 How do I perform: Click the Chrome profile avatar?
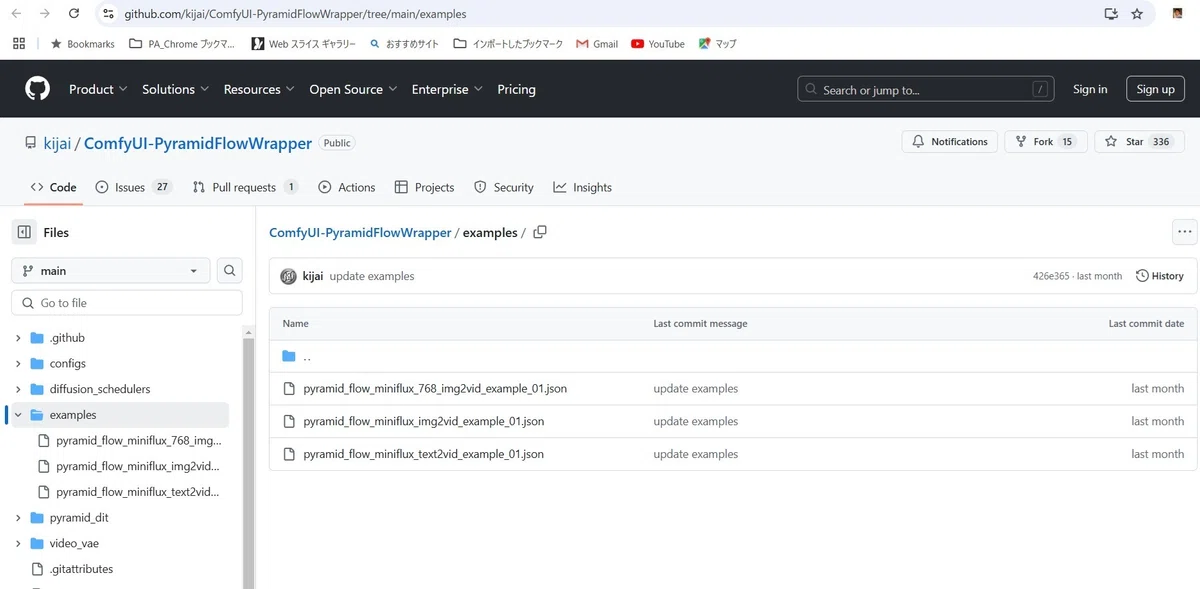[x=1178, y=14]
